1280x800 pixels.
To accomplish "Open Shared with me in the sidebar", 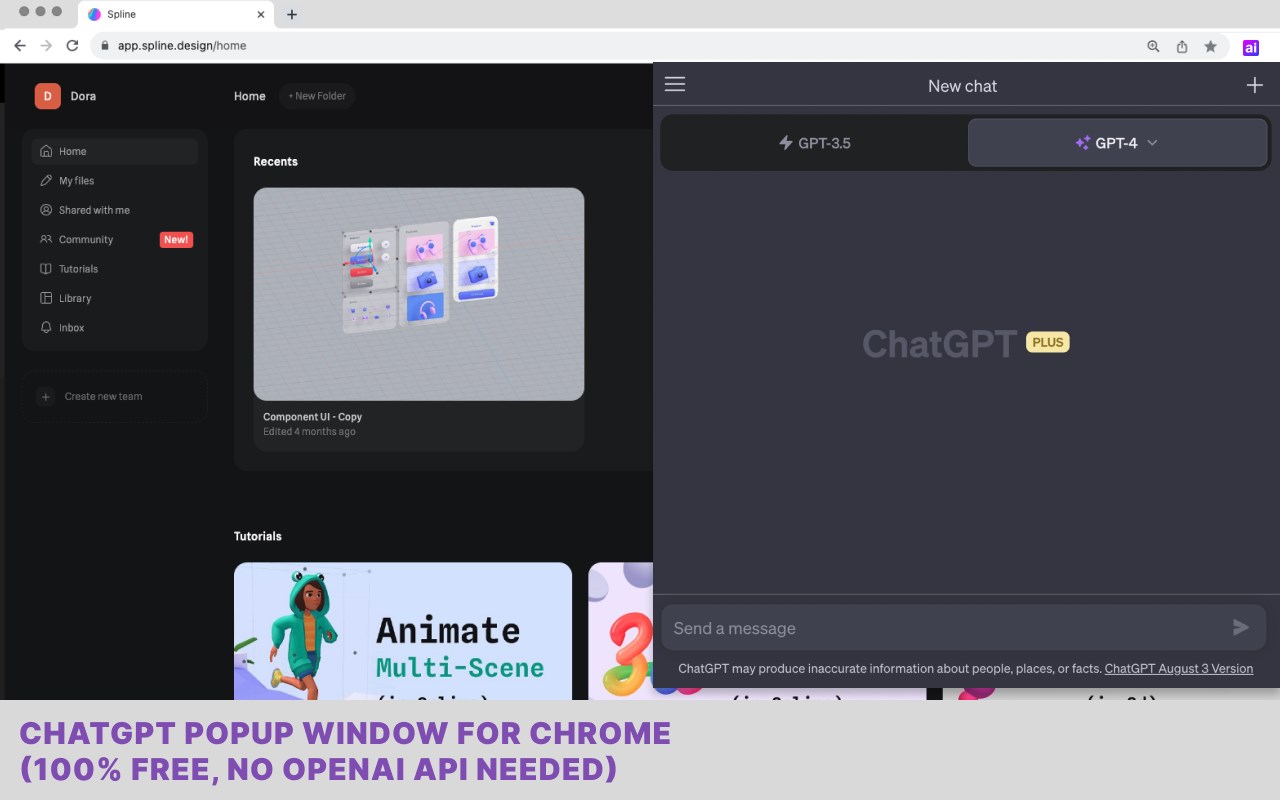I will tap(115, 210).
